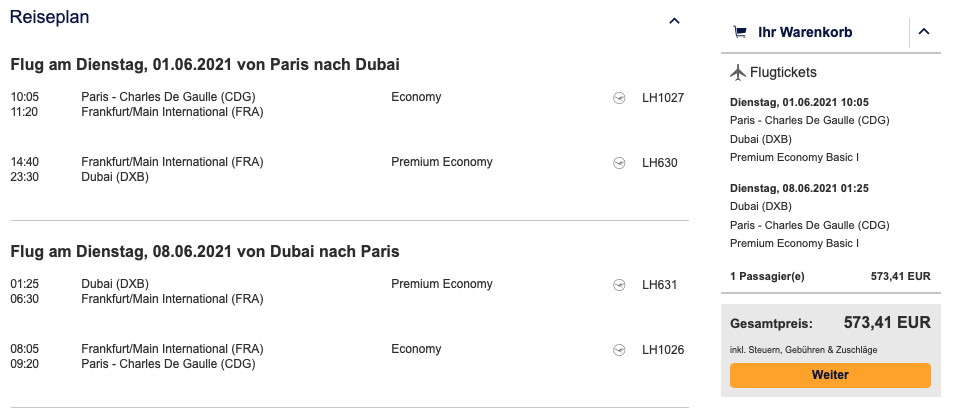The height and width of the screenshot is (414, 978).
Task: Click the Reiseplan heading
Action: [50, 18]
